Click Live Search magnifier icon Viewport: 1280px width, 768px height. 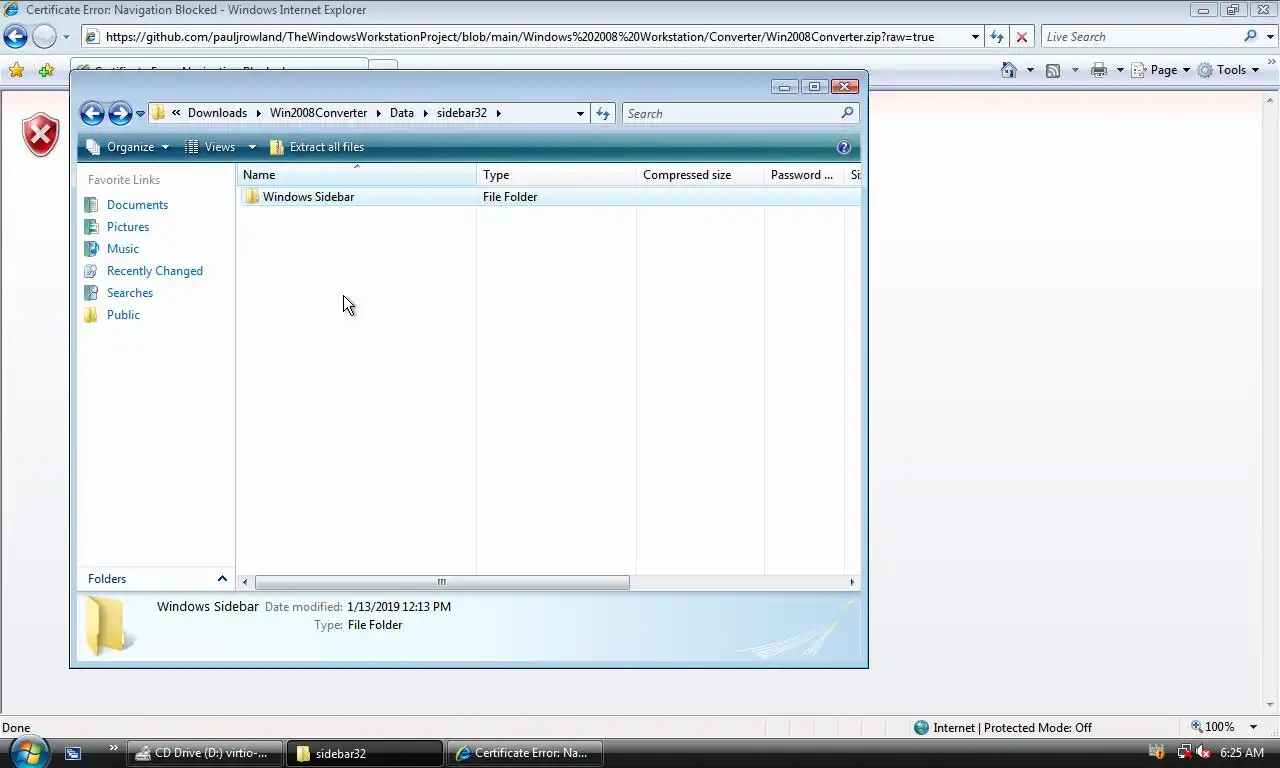(1250, 36)
